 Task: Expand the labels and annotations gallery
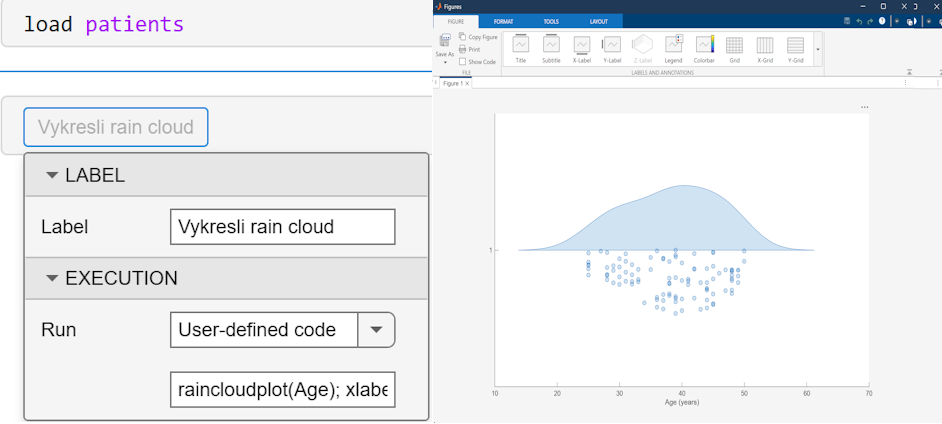818,48
